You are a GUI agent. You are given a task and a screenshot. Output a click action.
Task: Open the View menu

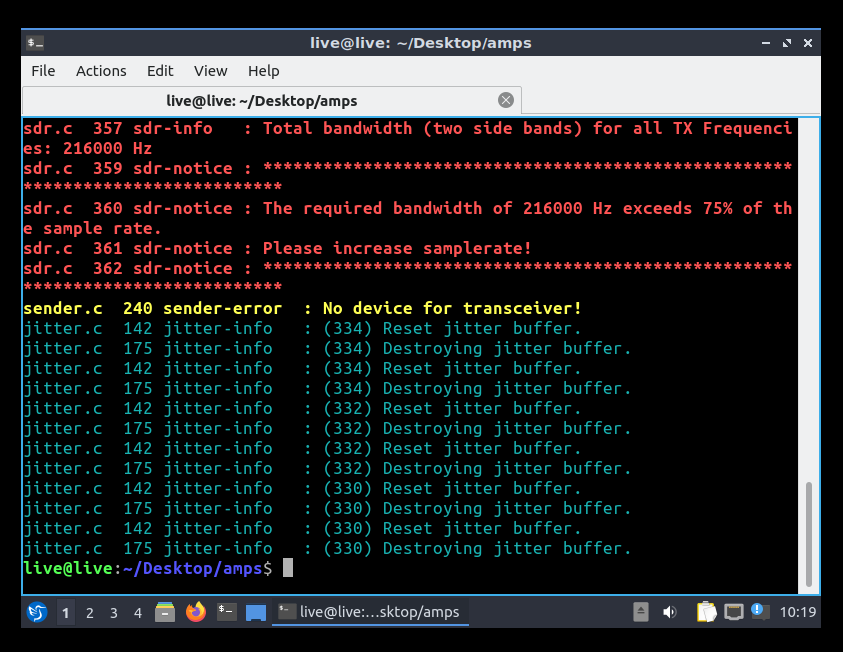[211, 71]
